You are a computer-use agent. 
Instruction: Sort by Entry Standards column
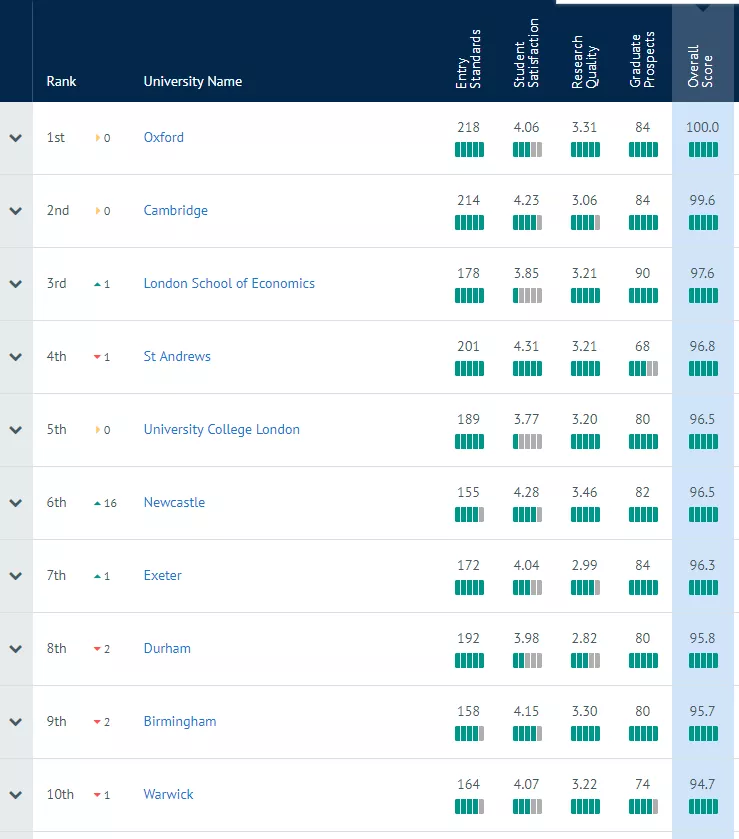pos(468,59)
